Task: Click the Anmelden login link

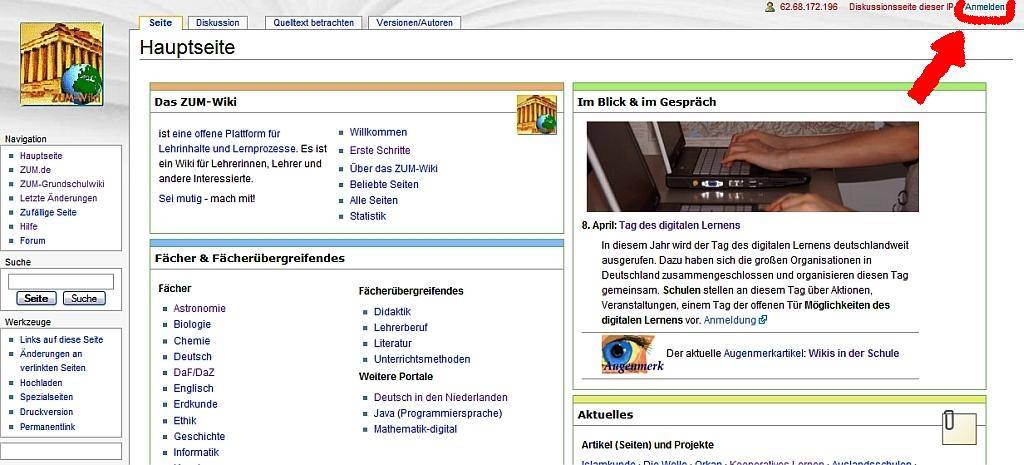Action: 984,7
